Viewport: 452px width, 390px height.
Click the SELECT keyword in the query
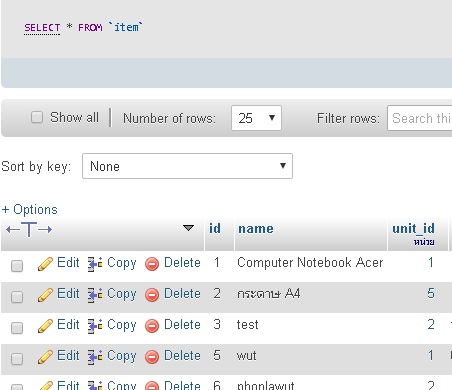point(42,28)
